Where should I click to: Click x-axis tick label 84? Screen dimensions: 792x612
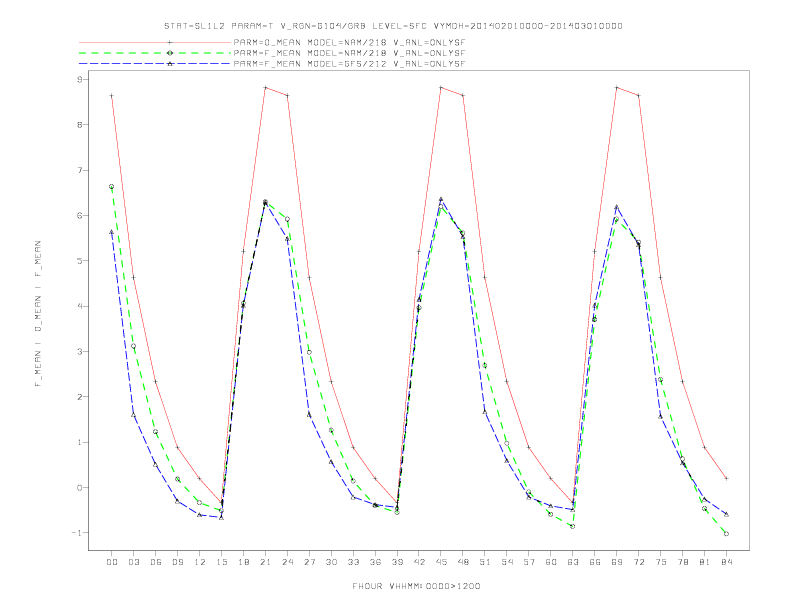[726, 562]
